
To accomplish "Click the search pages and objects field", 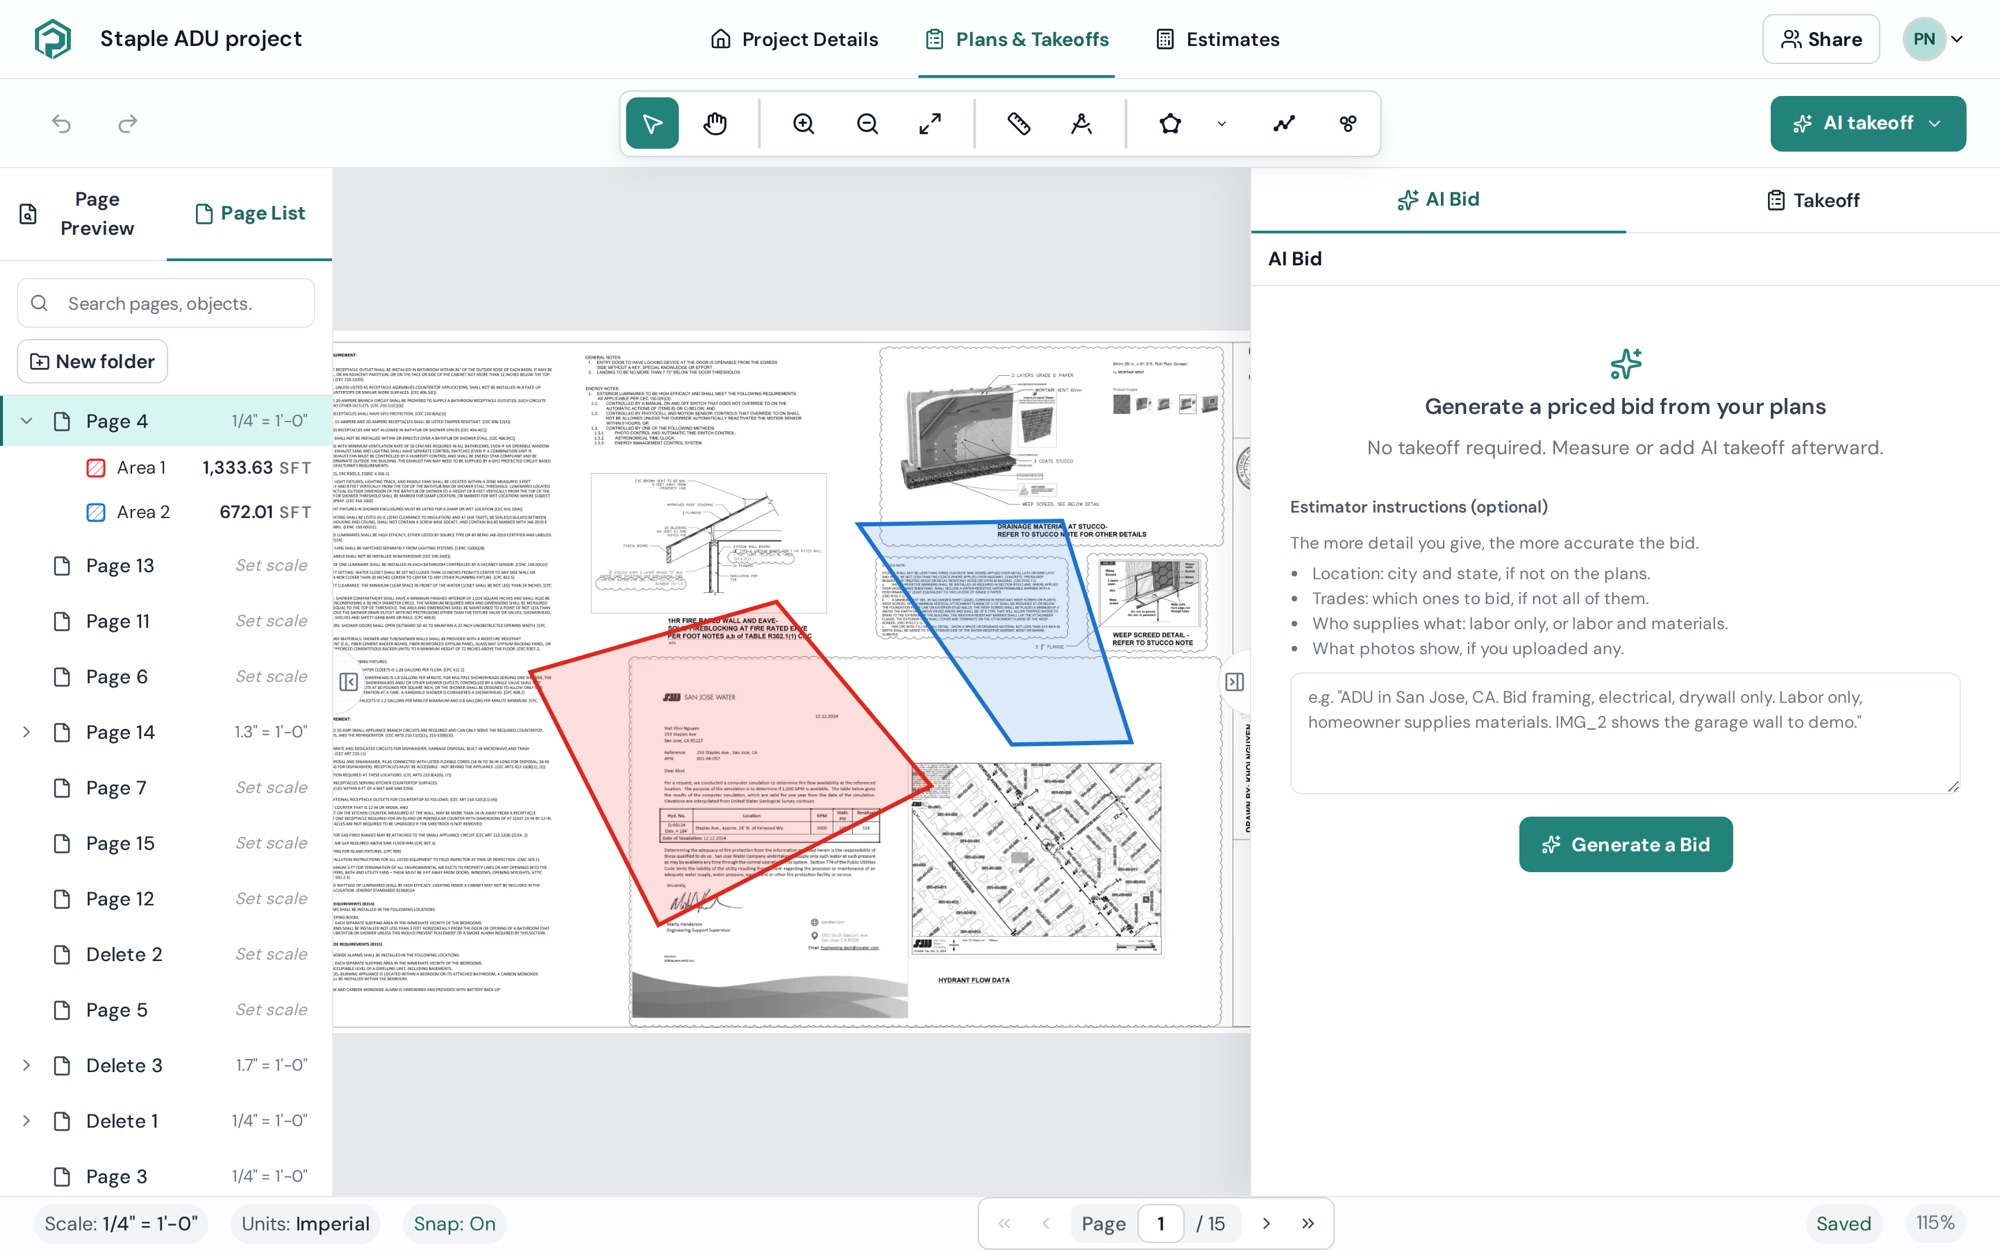I will coord(166,303).
